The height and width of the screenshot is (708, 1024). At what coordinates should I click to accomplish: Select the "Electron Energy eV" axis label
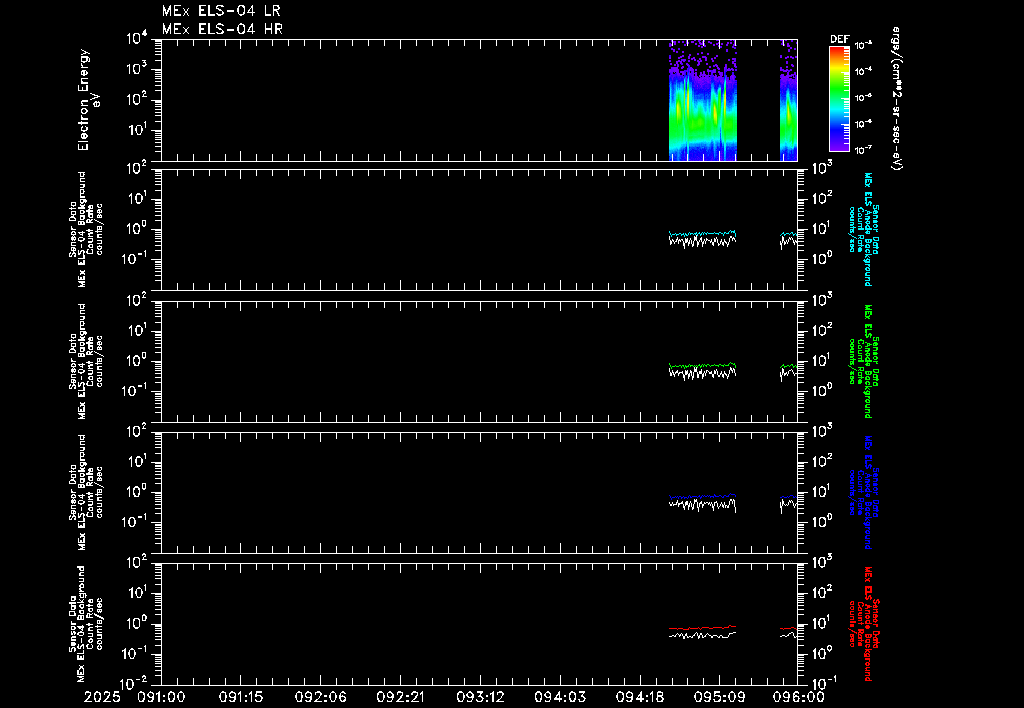pos(89,100)
